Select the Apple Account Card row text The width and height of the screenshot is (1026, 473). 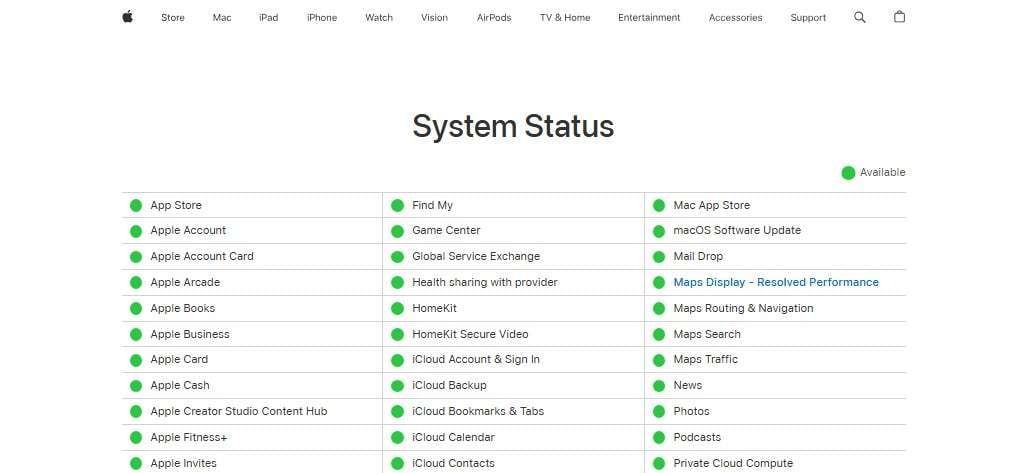(202, 256)
